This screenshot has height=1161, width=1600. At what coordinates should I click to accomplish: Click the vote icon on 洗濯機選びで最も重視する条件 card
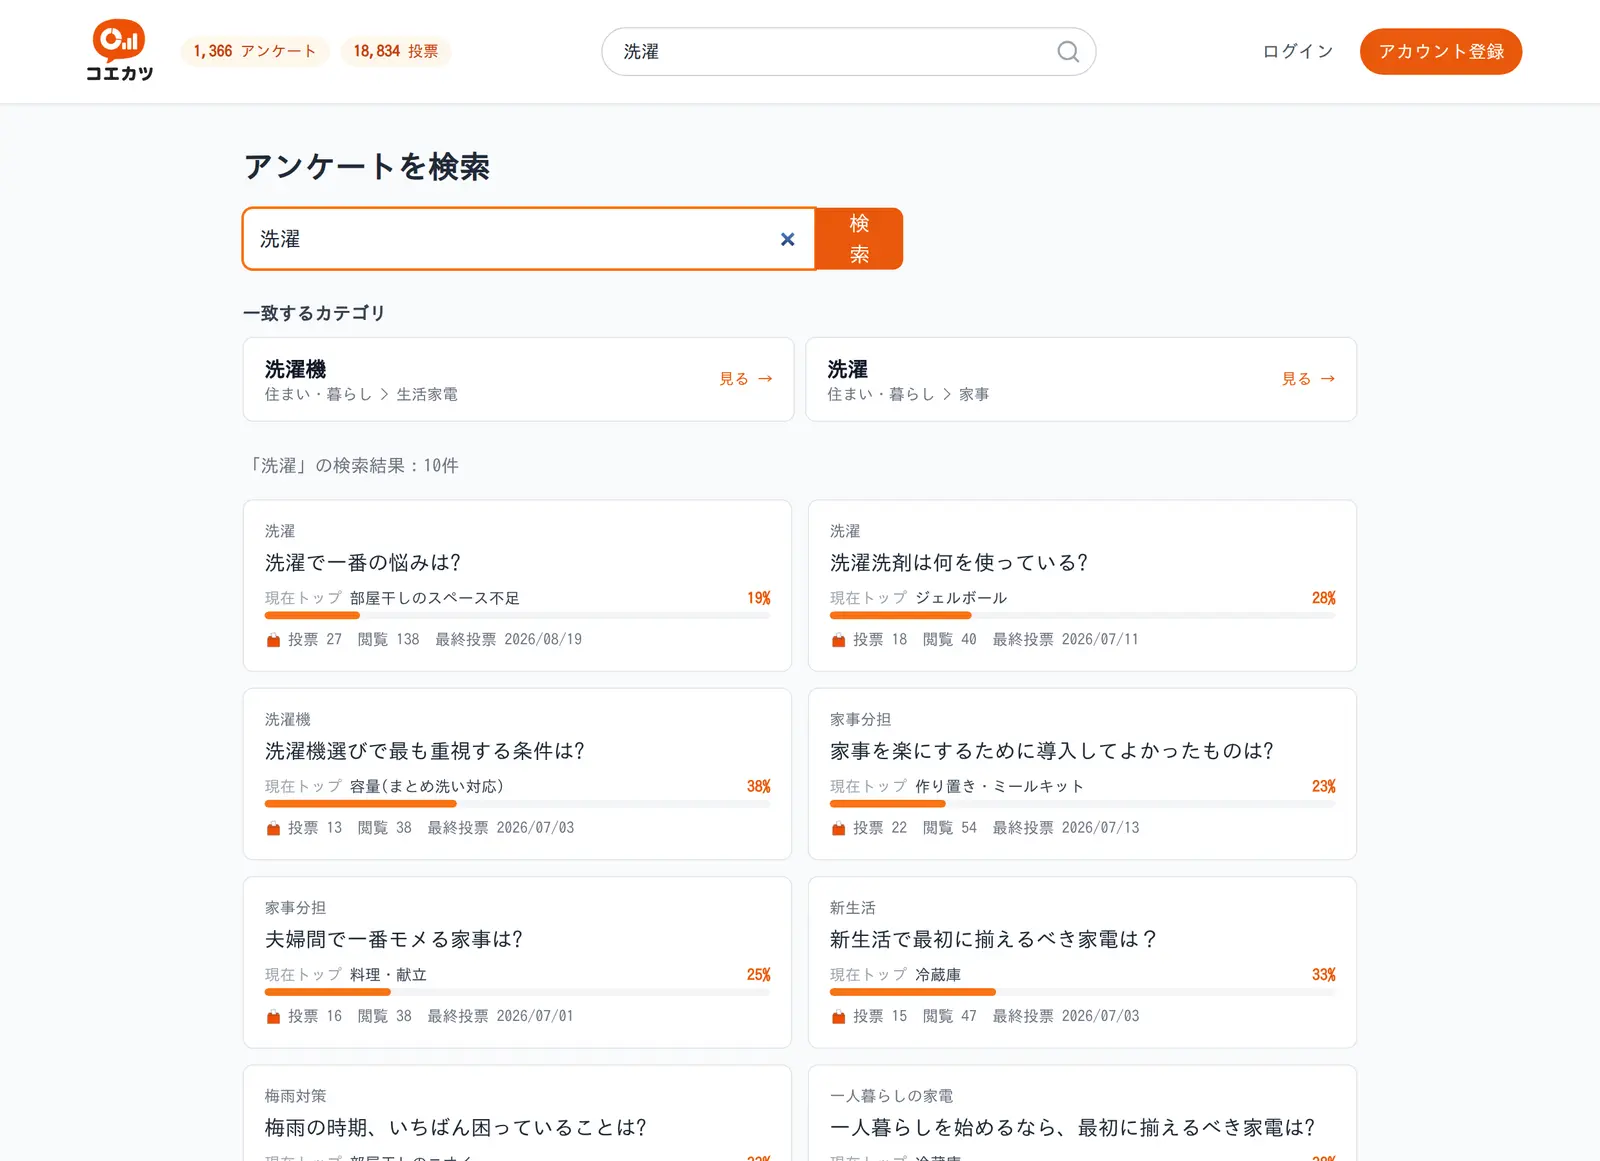[273, 828]
